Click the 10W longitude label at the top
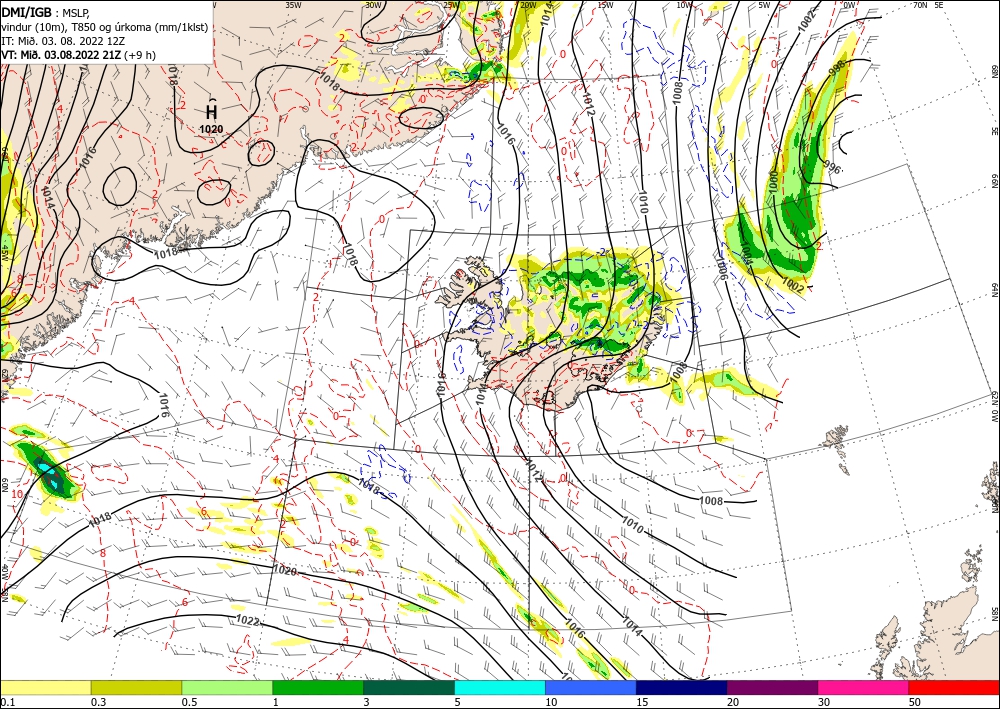The height and width of the screenshot is (709, 1000). [x=684, y=4]
